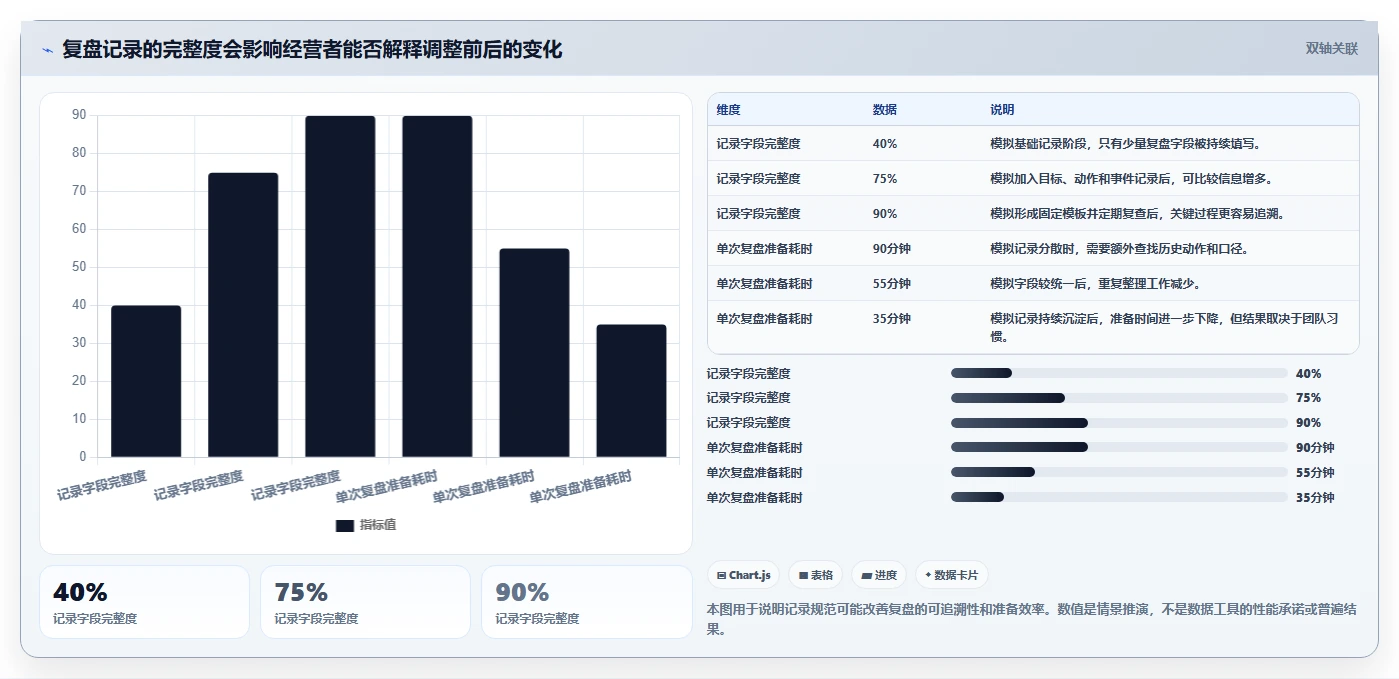Click the y-axis tick label 20

79,381
